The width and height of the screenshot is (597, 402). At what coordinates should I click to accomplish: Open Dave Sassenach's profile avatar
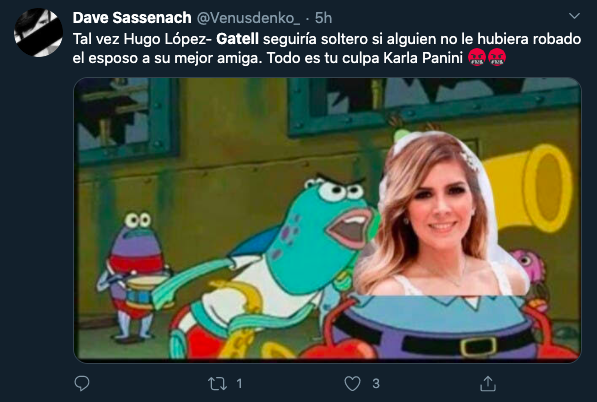[x=38, y=33]
